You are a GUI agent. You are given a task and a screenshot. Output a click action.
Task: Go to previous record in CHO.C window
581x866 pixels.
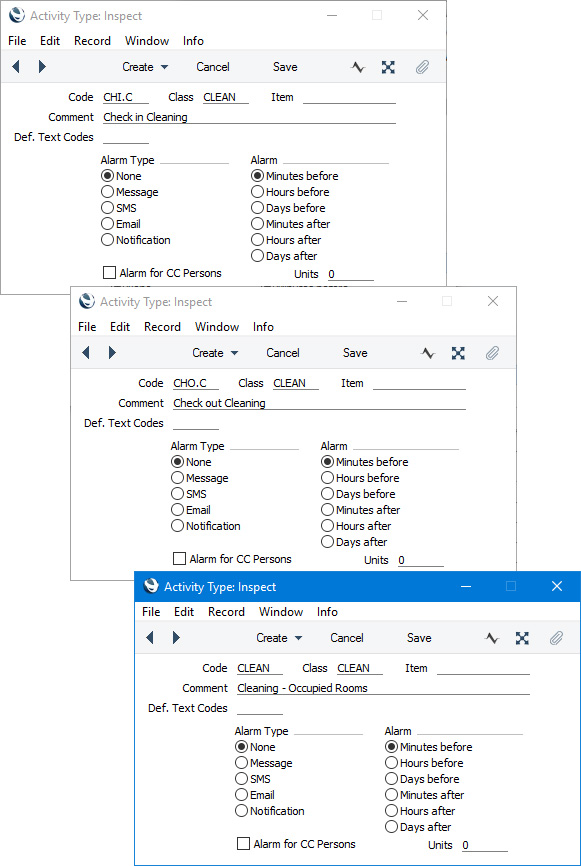86,352
